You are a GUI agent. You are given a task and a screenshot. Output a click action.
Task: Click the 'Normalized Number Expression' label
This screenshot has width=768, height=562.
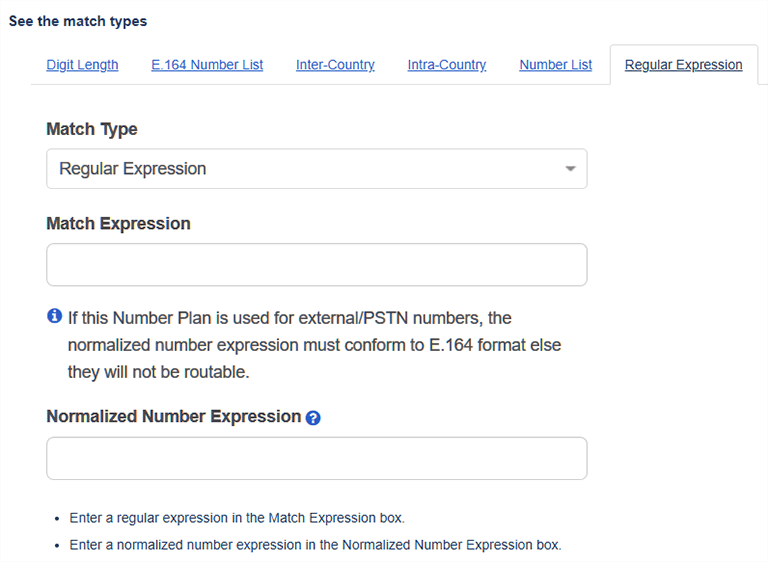click(173, 416)
